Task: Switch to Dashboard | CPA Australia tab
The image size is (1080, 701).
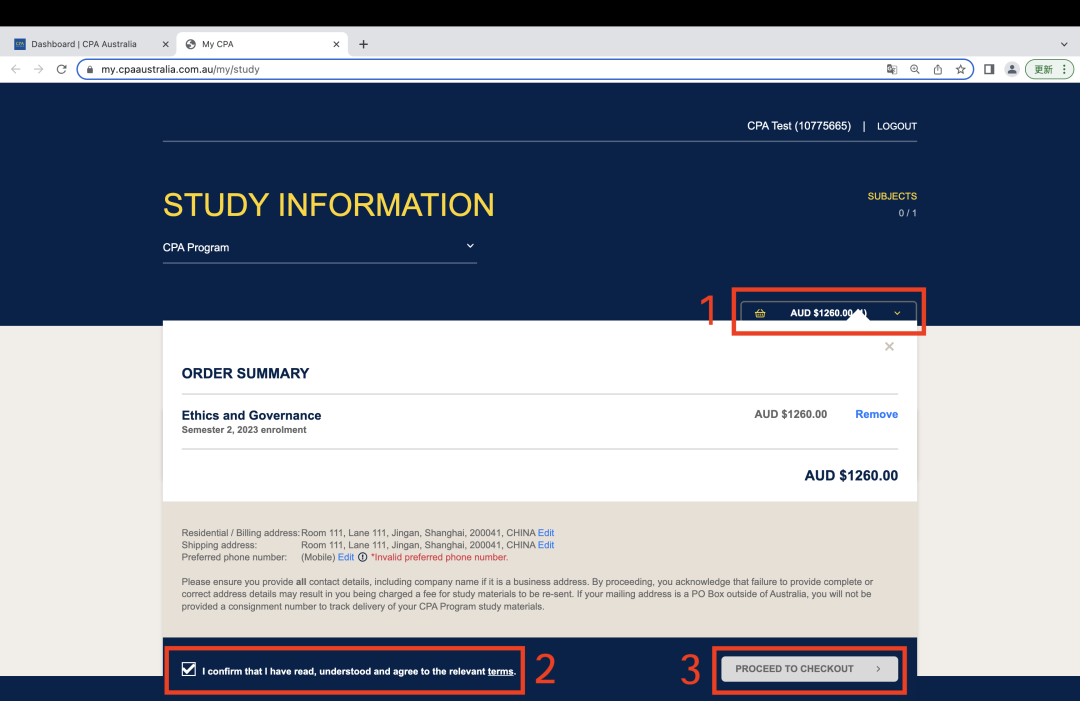Action: click(85, 44)
